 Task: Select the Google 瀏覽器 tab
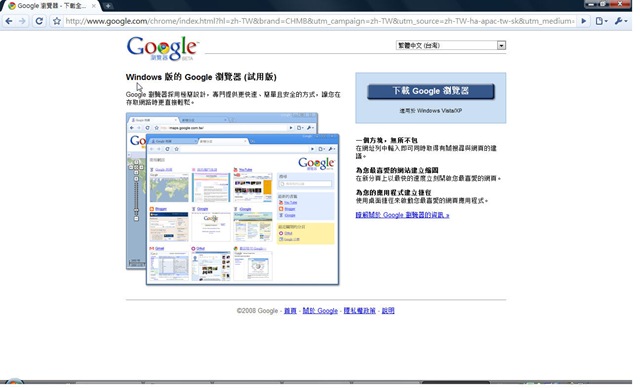50,6
